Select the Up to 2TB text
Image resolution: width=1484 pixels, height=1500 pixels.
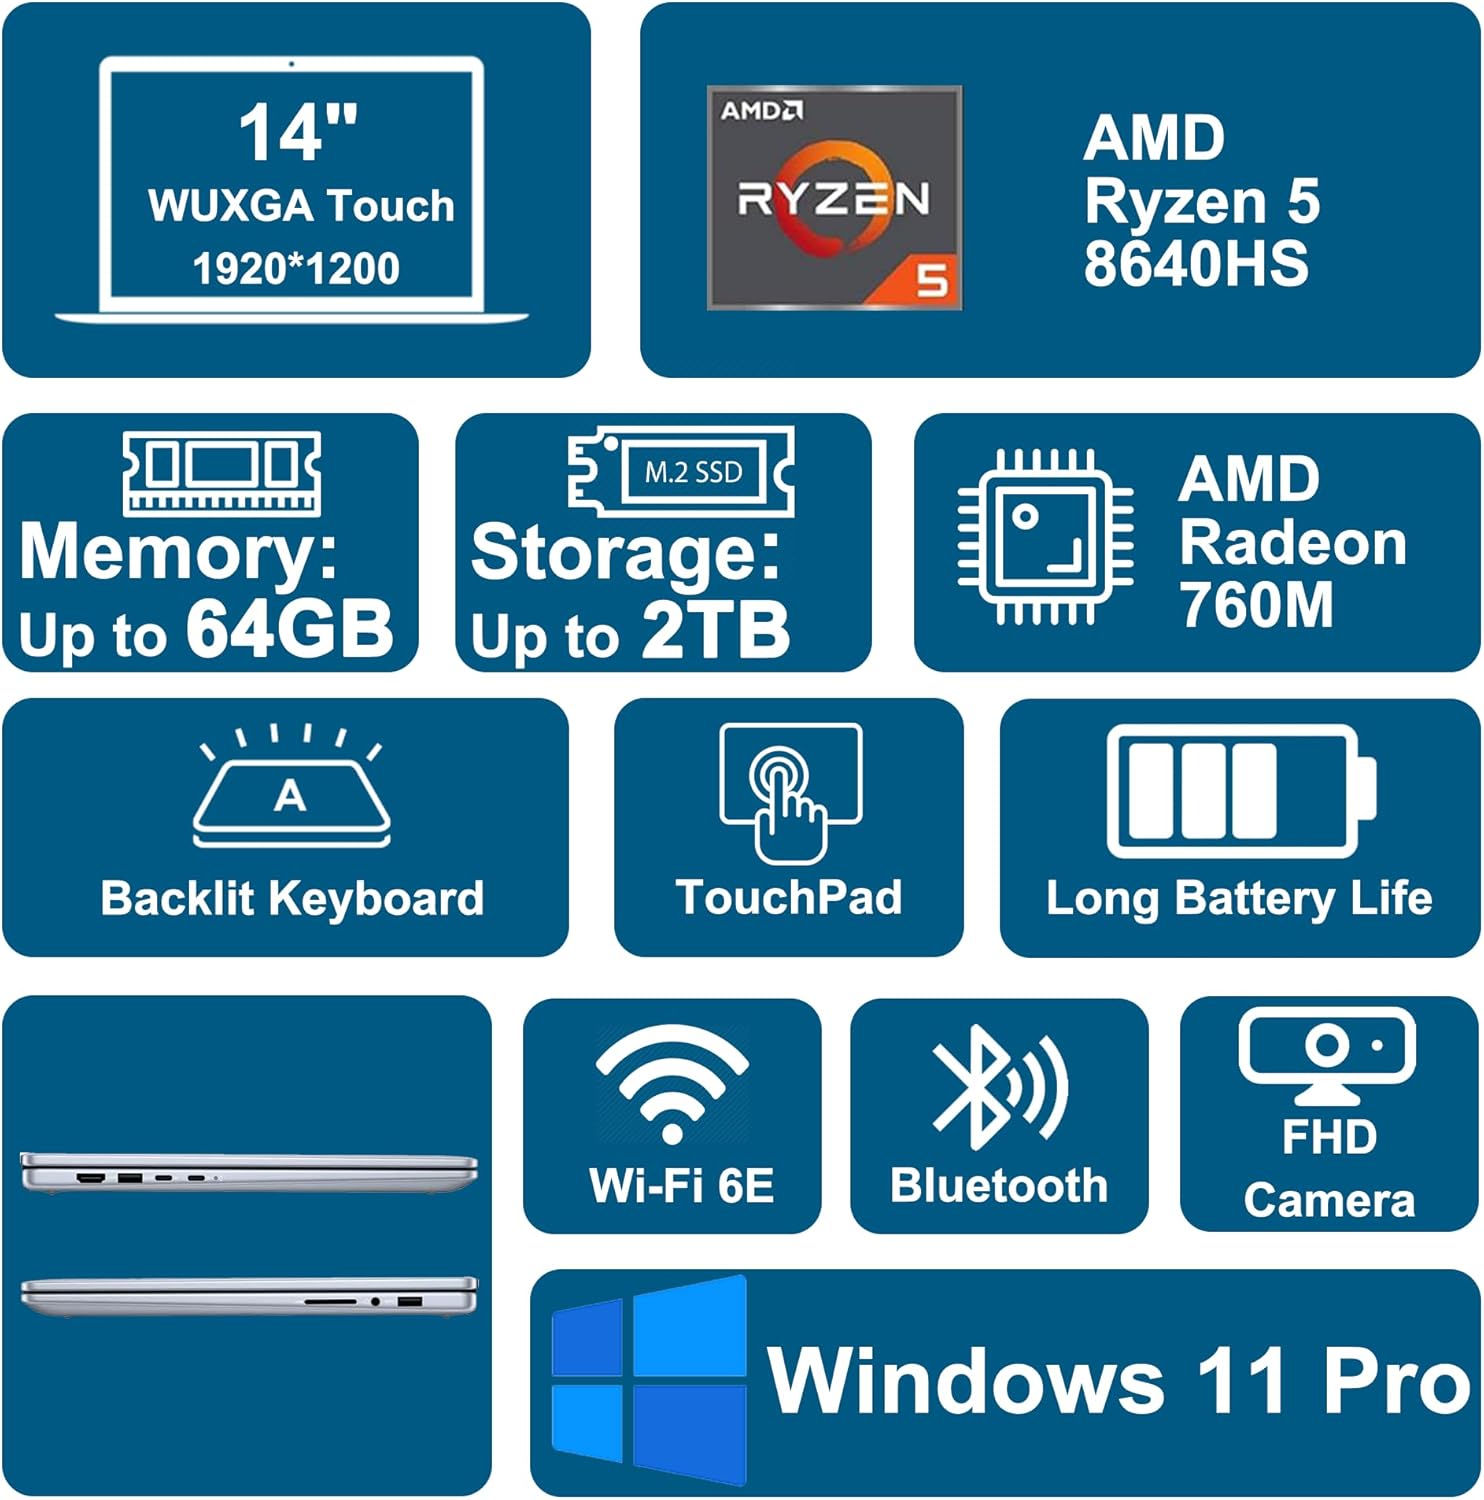click(x=630, y=632)
